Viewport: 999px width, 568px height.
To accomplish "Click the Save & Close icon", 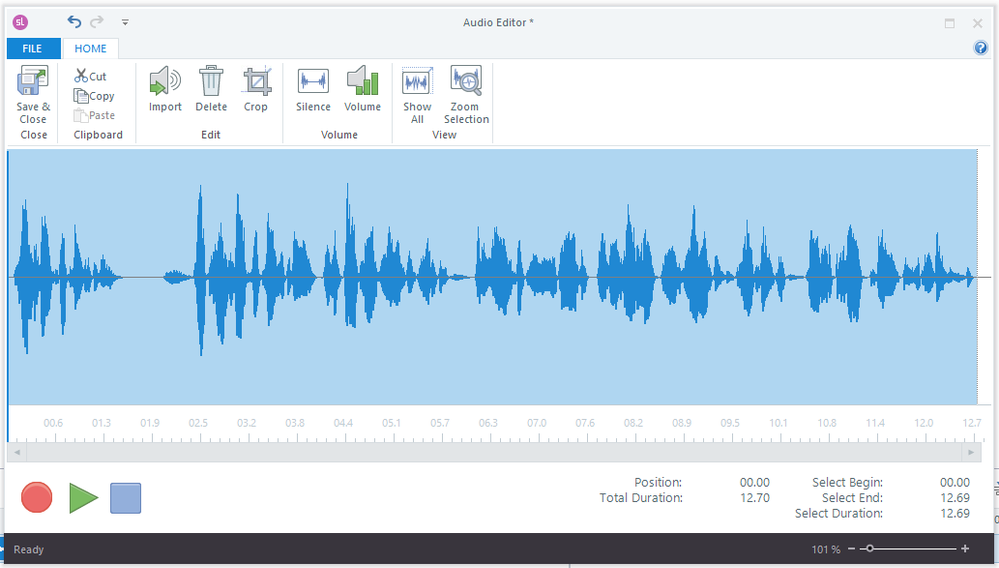I will 33,82.
